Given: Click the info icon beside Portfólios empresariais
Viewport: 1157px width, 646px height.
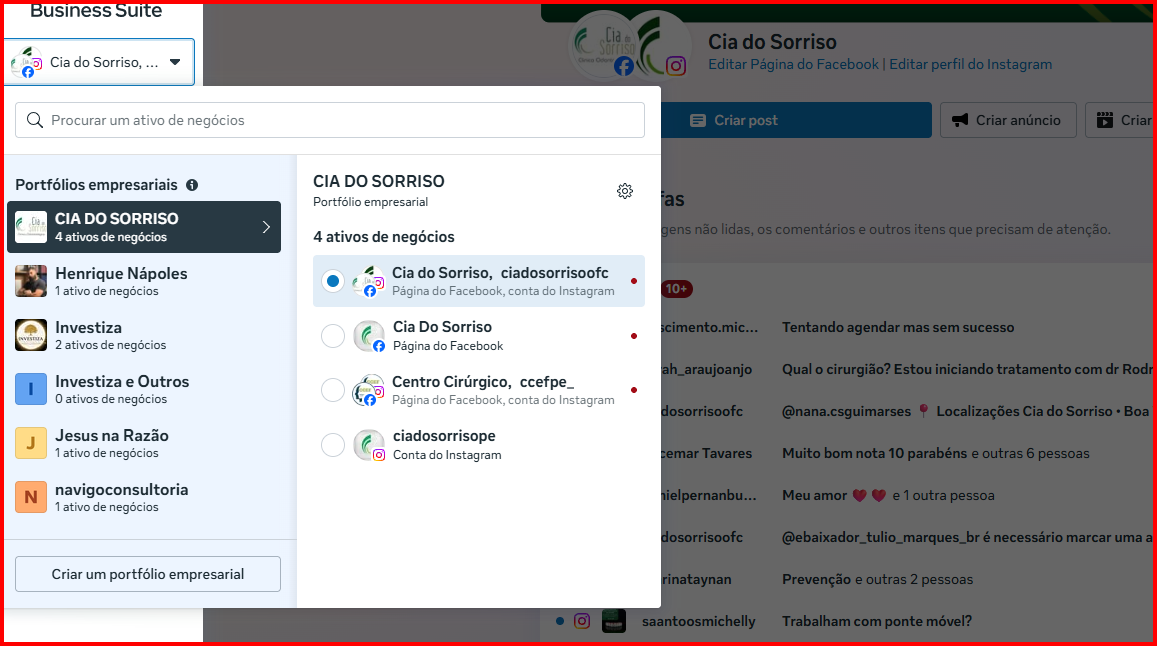Looking at the screenshot, I should 192,185.
